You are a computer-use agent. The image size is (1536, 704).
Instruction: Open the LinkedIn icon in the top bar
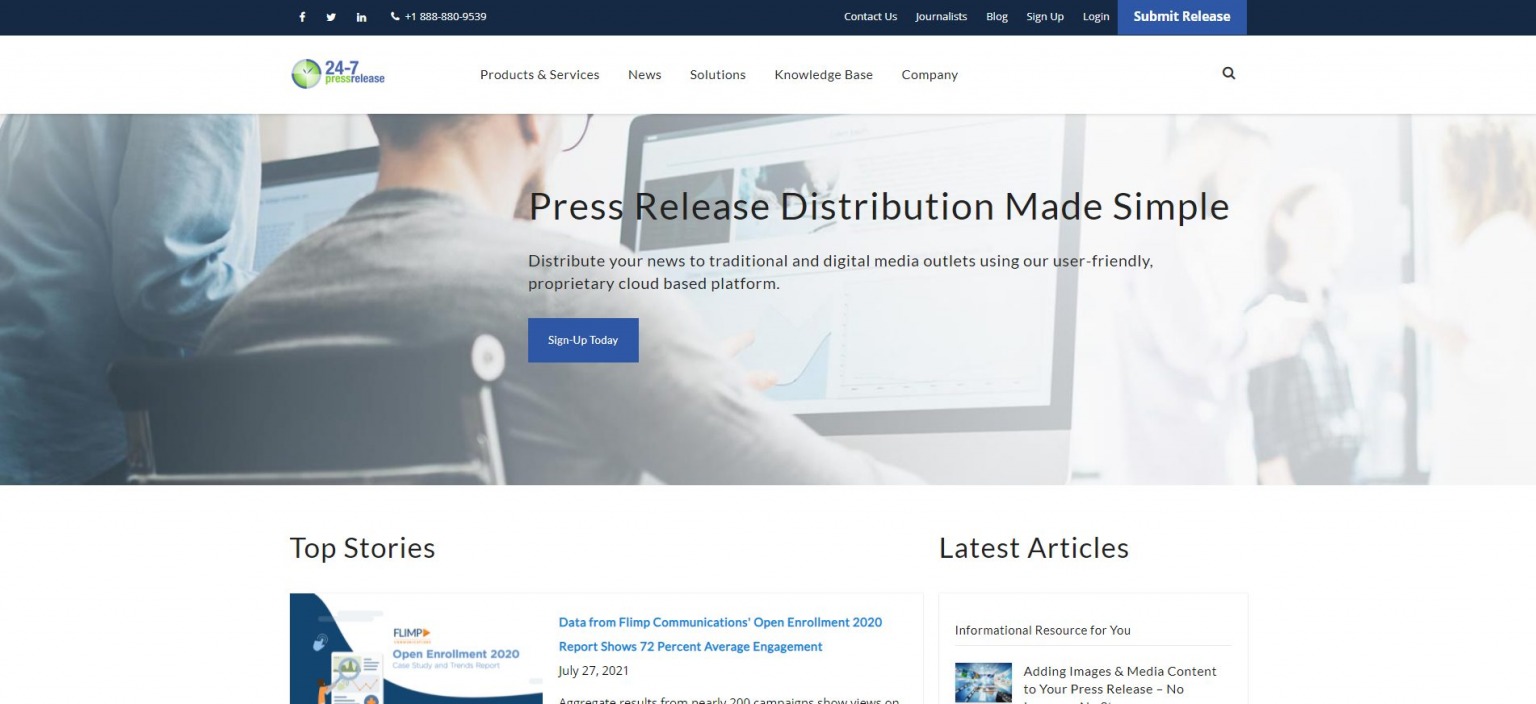tap(361, 16)
